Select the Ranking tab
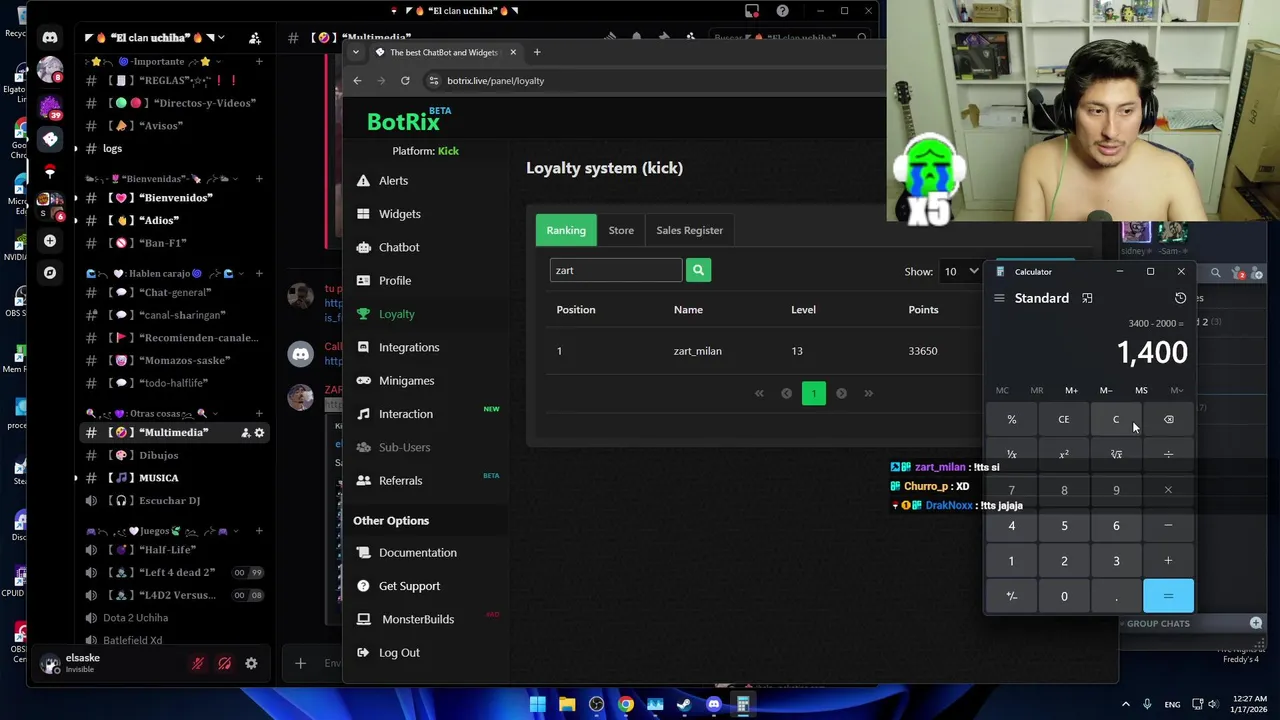The width and height of the screenshot is (1280, 720). point(566,230)
